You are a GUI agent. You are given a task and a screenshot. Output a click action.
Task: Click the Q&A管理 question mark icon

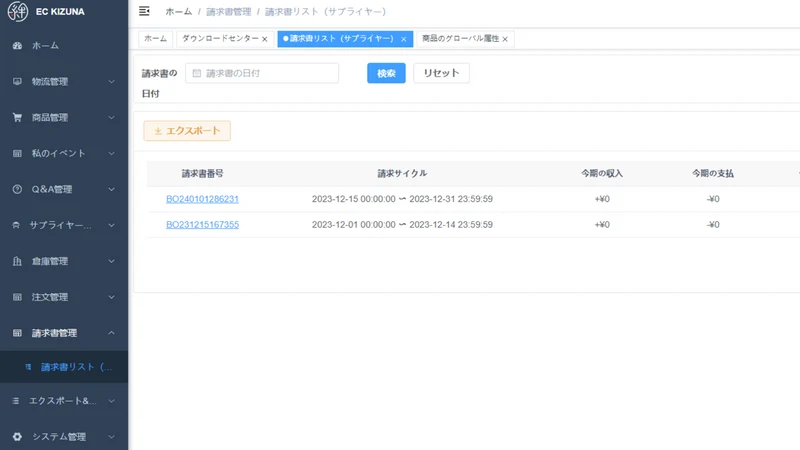tap(17, 189)
